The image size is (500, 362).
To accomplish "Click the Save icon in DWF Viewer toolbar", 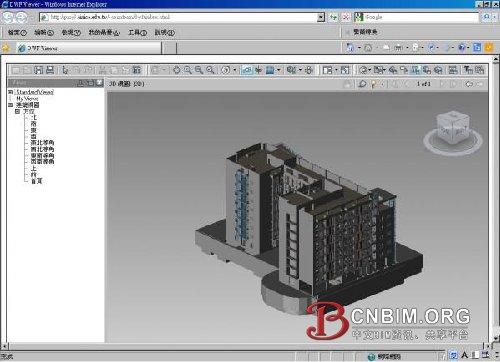I will (39, 70).
